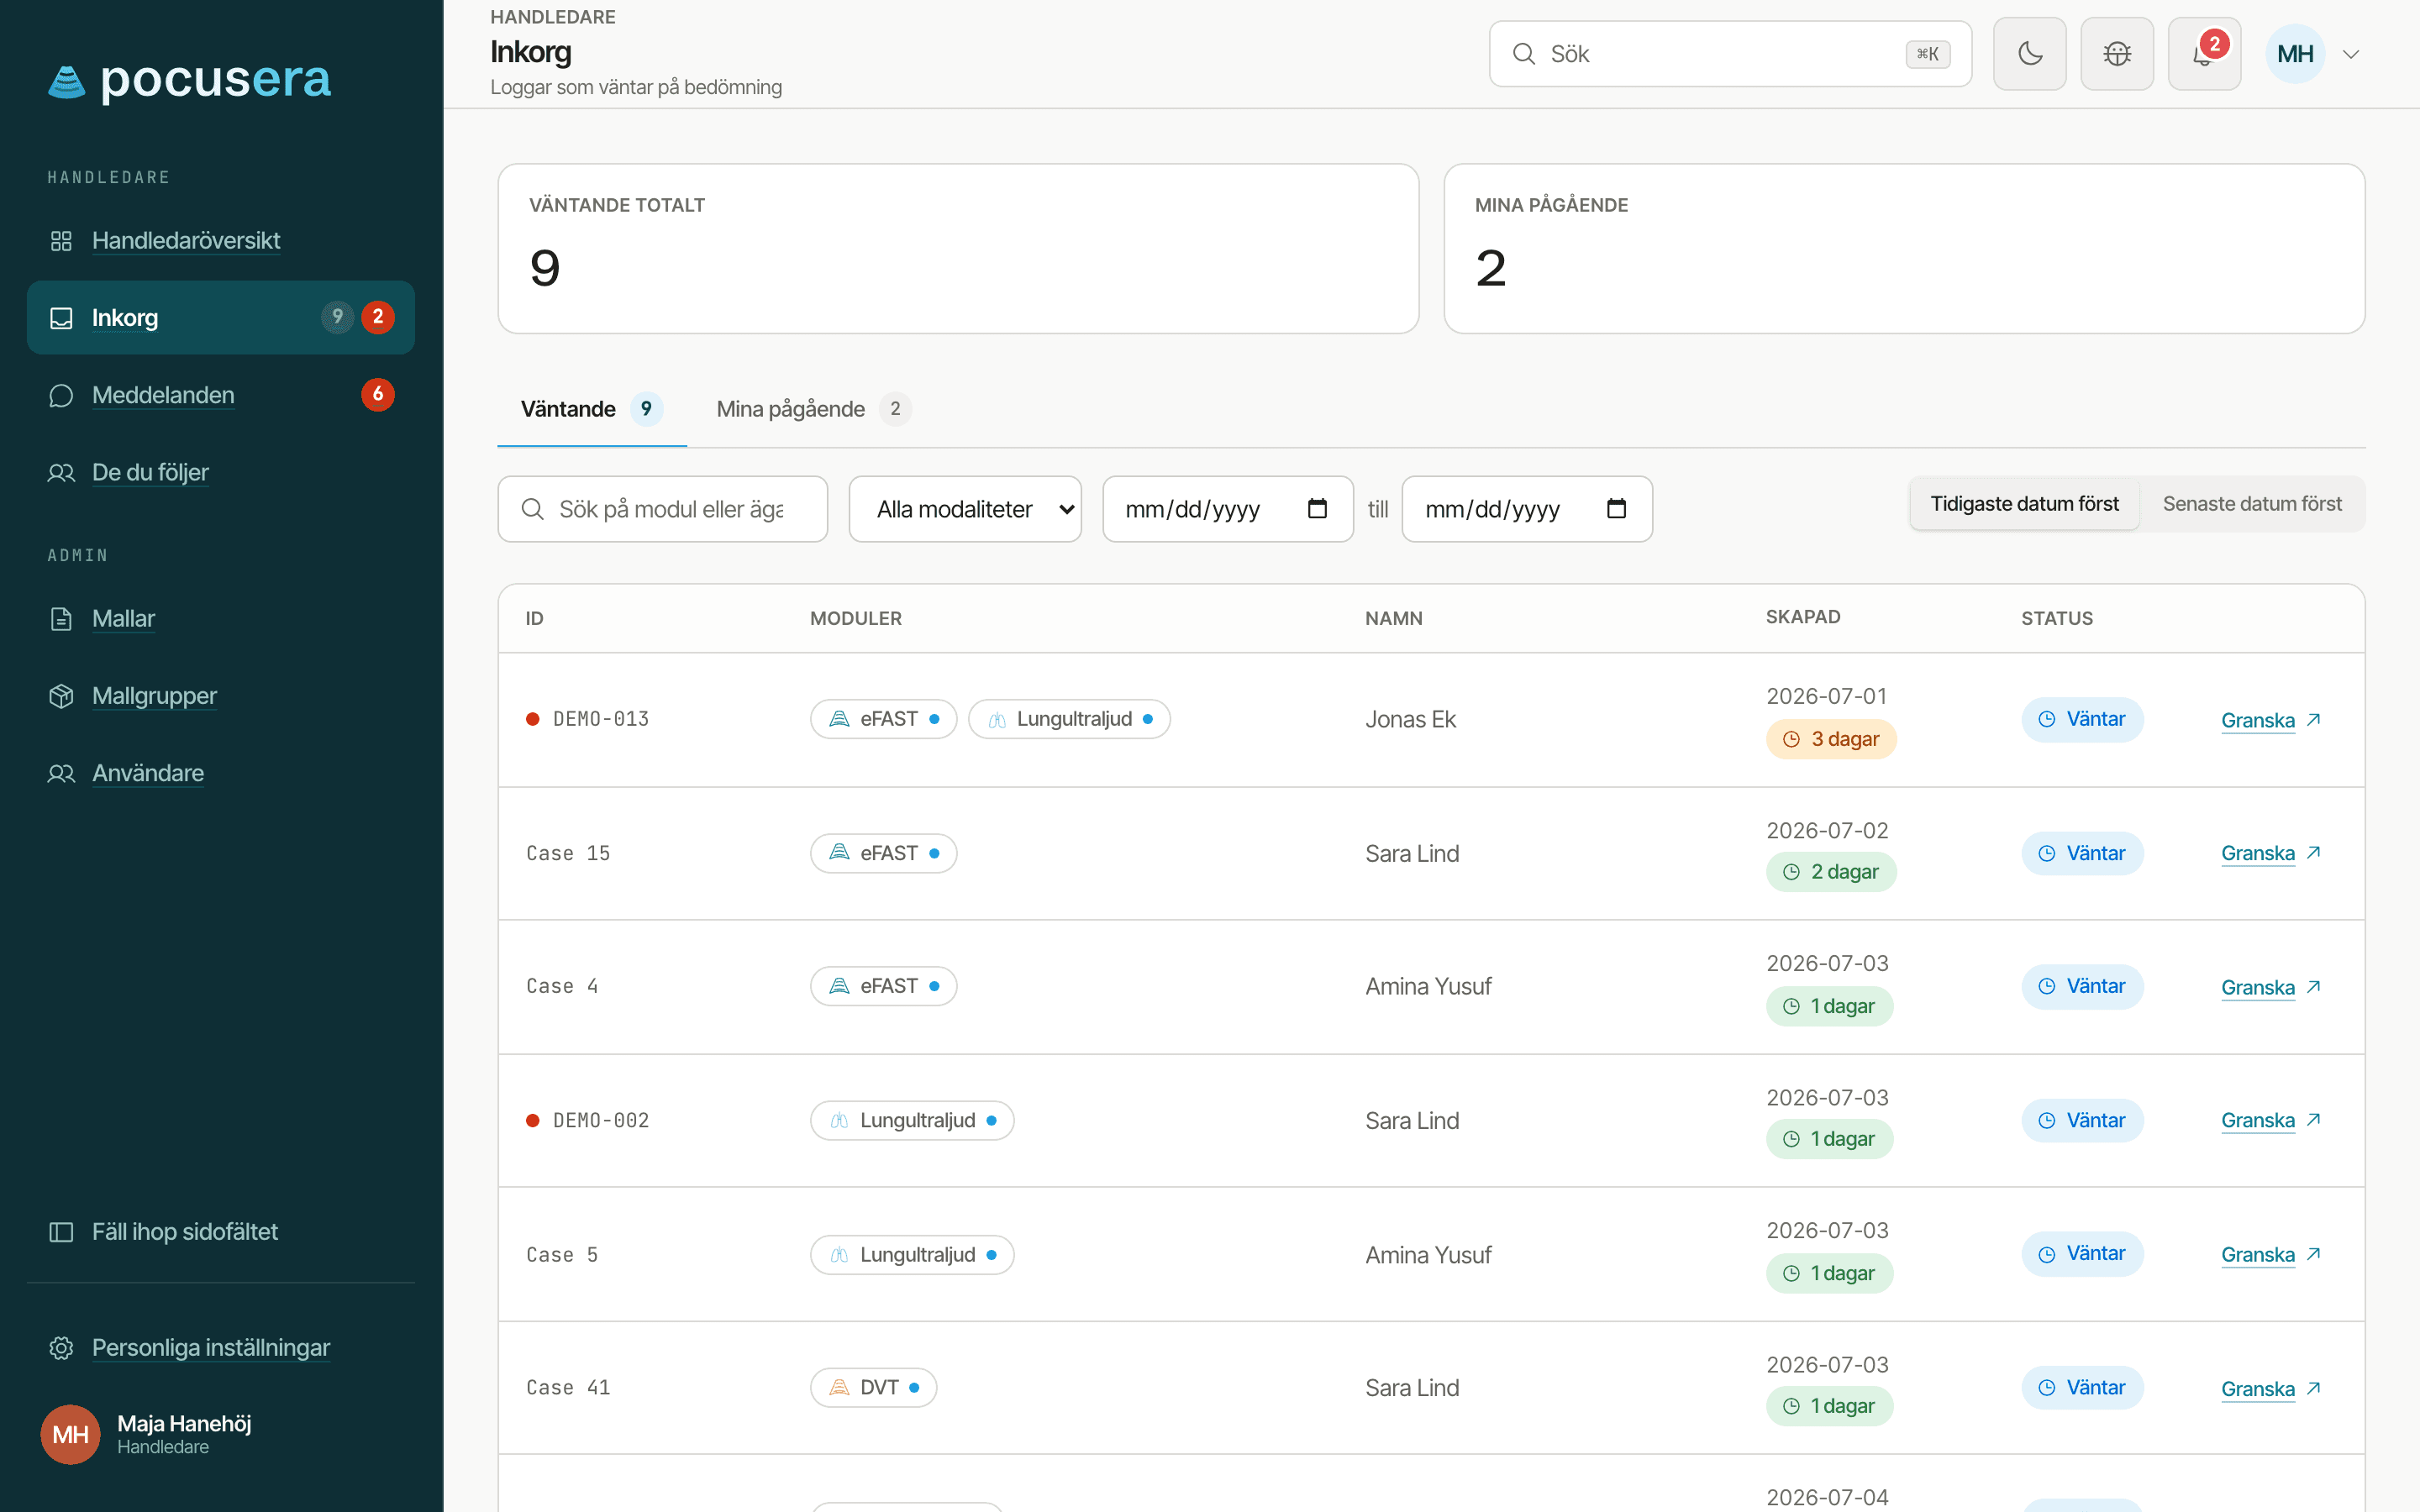Click Granska link for DEMO-002
Screen dimensions: 2420x1512
click(x=2270, y=1121)
